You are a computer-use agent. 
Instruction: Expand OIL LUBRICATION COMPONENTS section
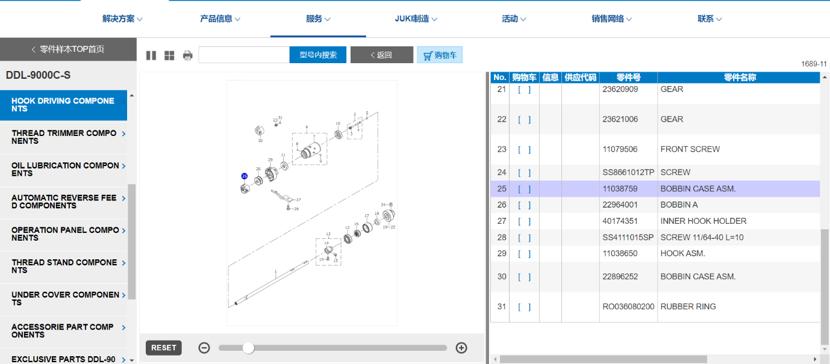(x=64, y=169)
